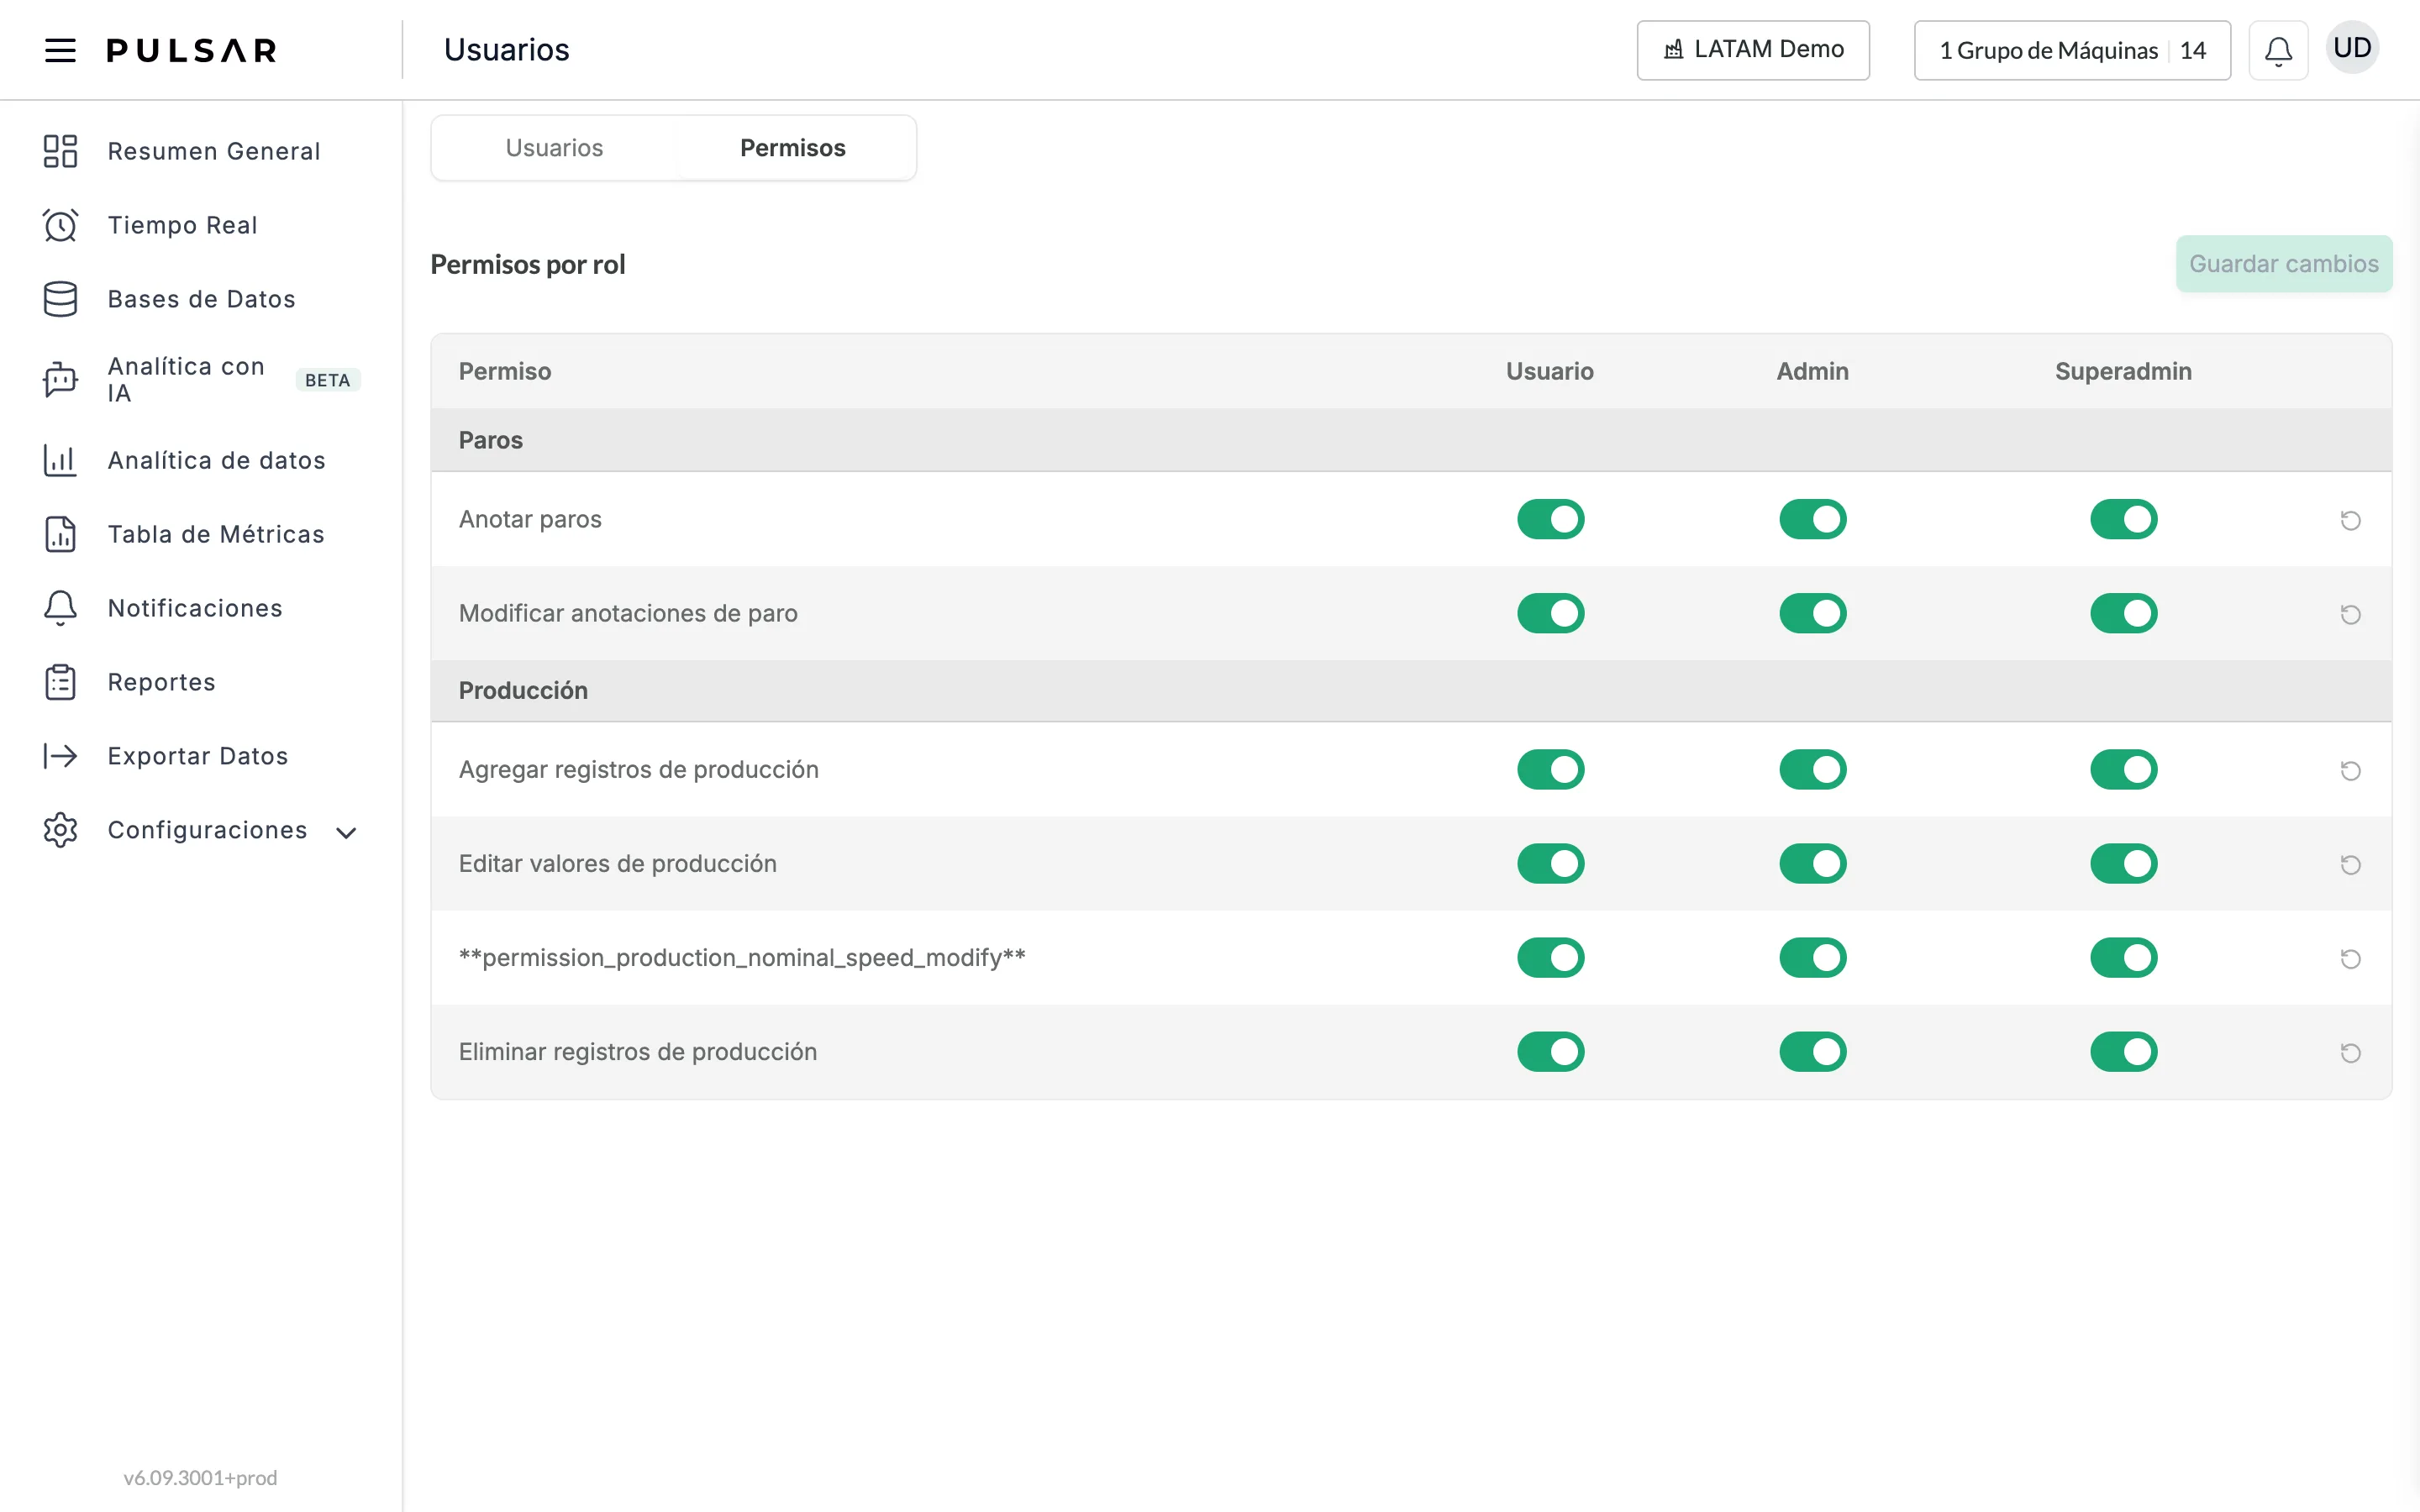Click the Configuraciones gear icon
The width and height of the screenshot is (2420, 1512).
[x=60, y=830]
